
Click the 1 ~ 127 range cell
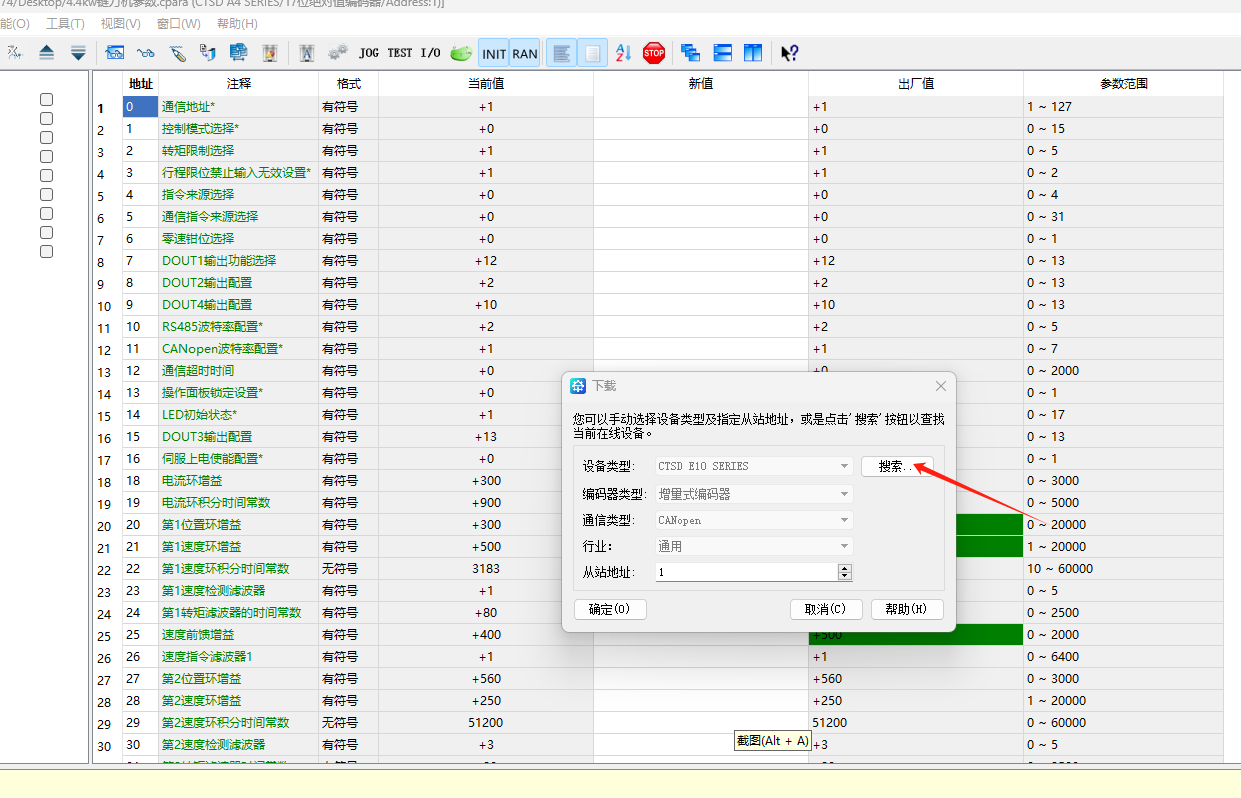coord(1123,106)
